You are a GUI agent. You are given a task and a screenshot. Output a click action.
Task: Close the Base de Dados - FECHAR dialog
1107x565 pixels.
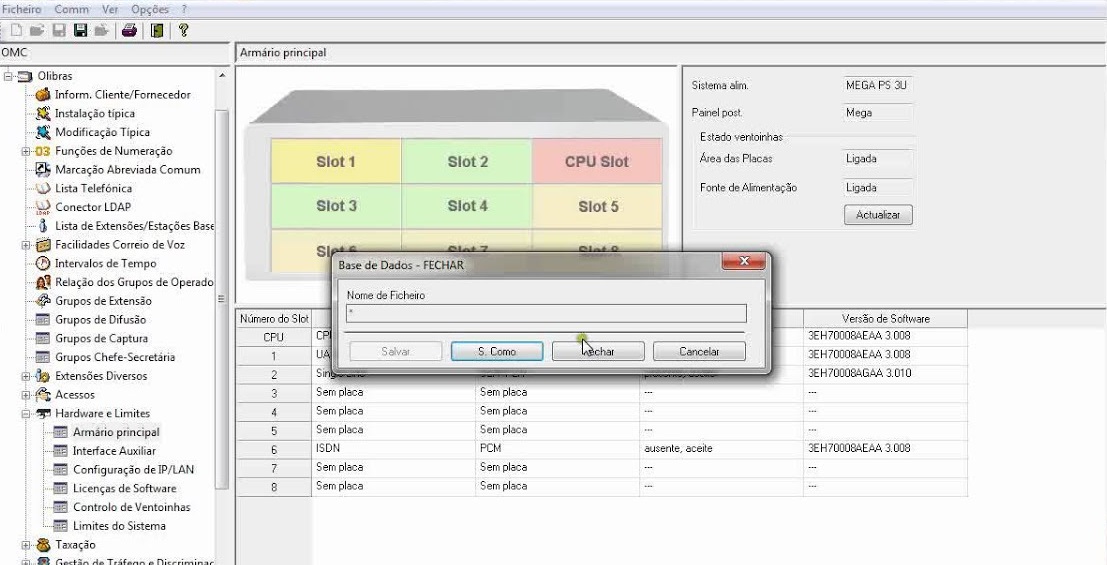743,262
